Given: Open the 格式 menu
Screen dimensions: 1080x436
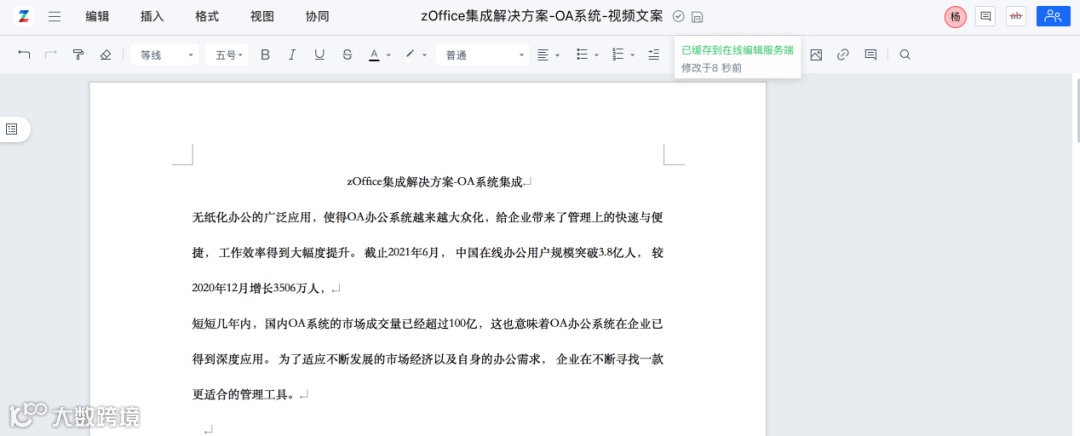Looking at the screenshot, I should [207, 17].
